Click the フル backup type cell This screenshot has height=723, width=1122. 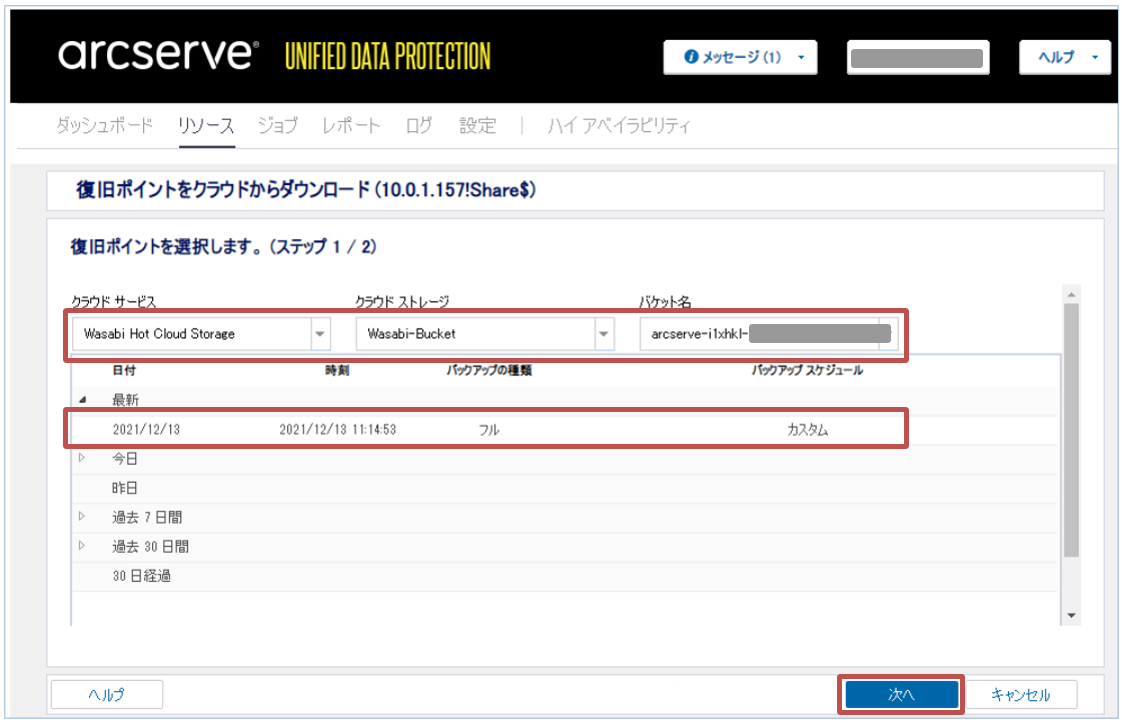[489, 430]
